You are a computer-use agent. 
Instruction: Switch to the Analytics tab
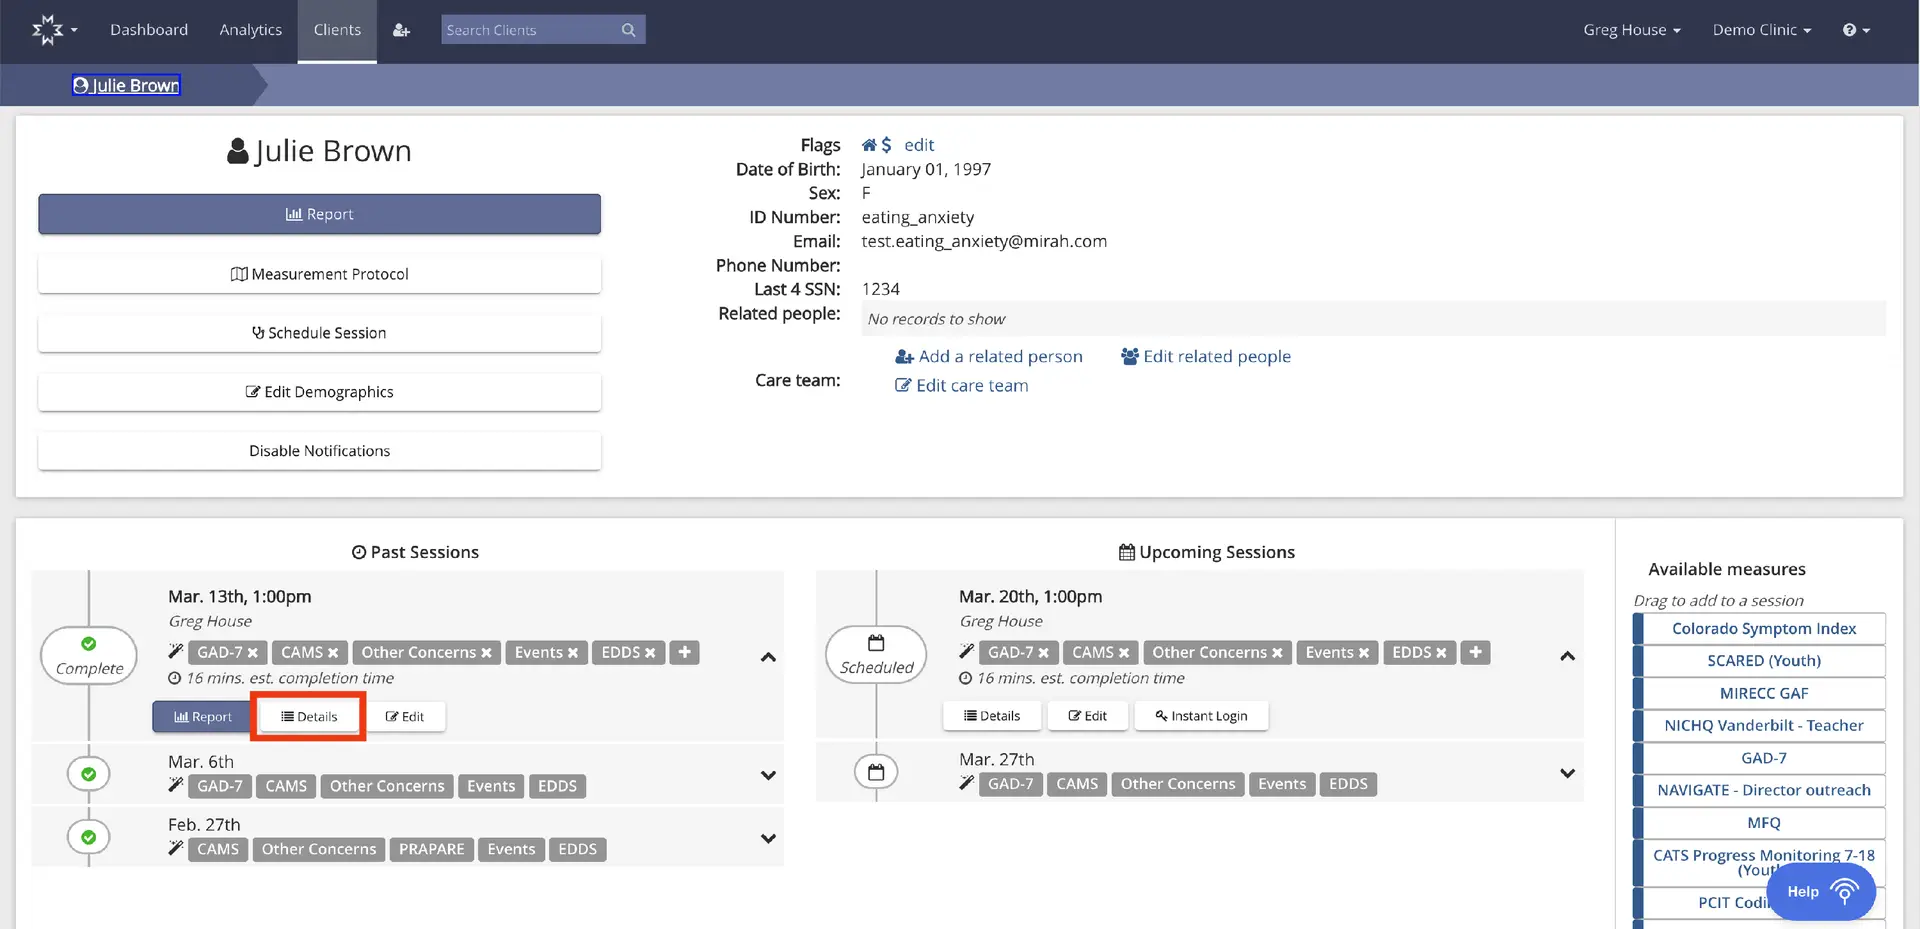point(250,30)
